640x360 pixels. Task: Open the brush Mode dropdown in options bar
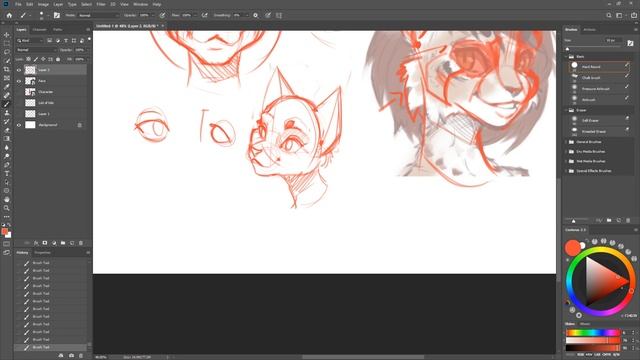pos(98,16)
